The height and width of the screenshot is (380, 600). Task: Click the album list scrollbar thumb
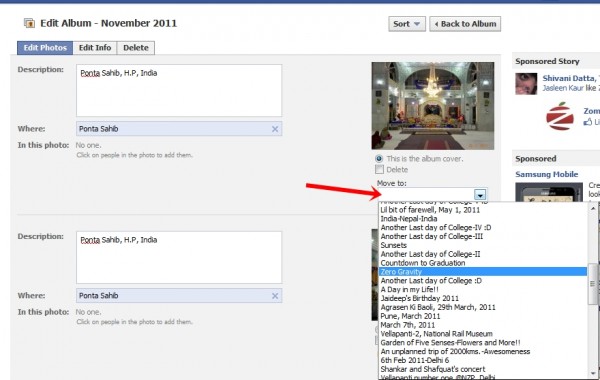pyautogui.click(x=593, y=284)
